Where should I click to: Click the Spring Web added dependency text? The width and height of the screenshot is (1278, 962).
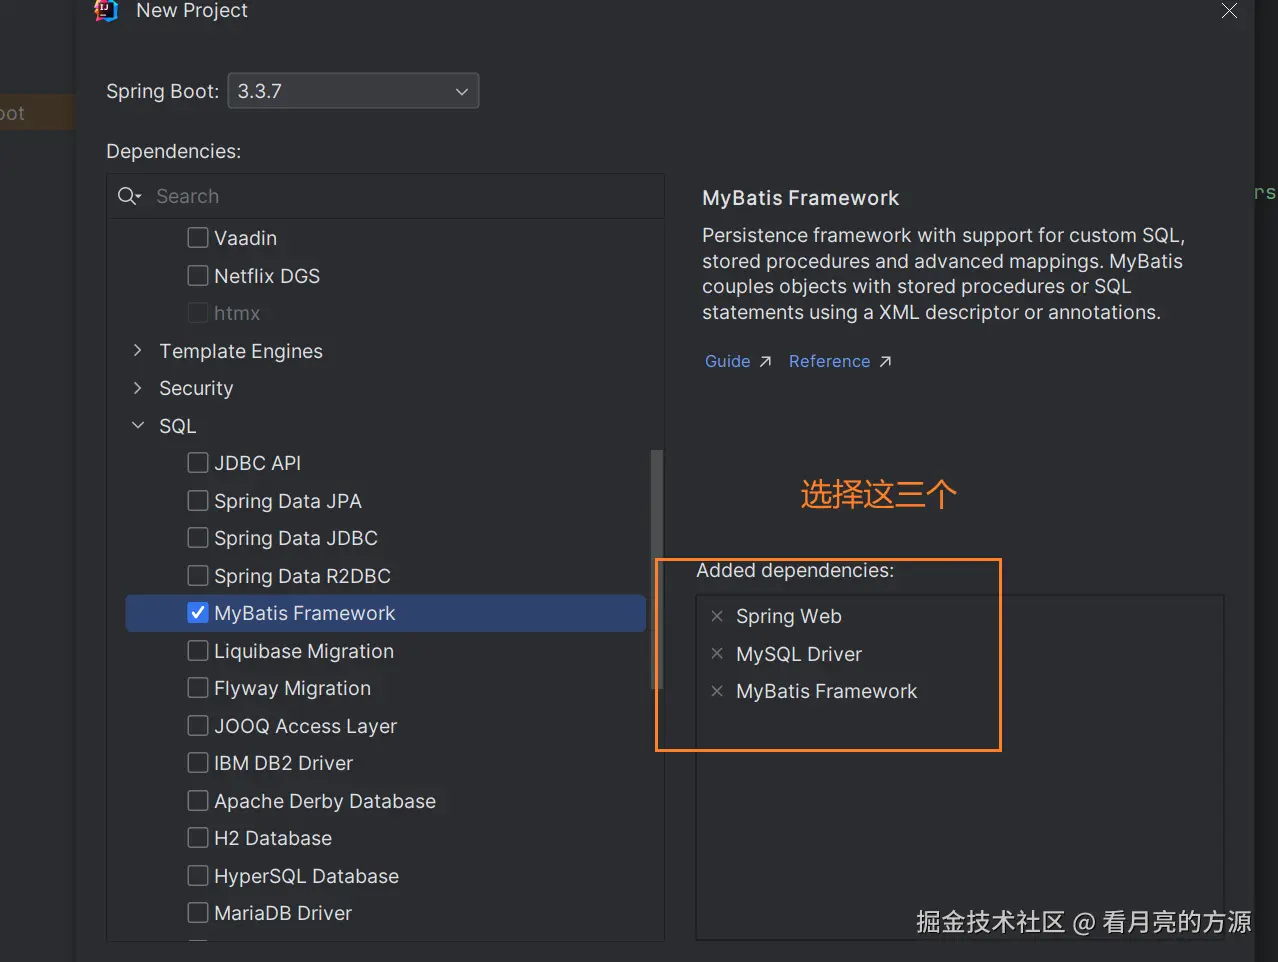pyautogui.click(x=789, y=616)
